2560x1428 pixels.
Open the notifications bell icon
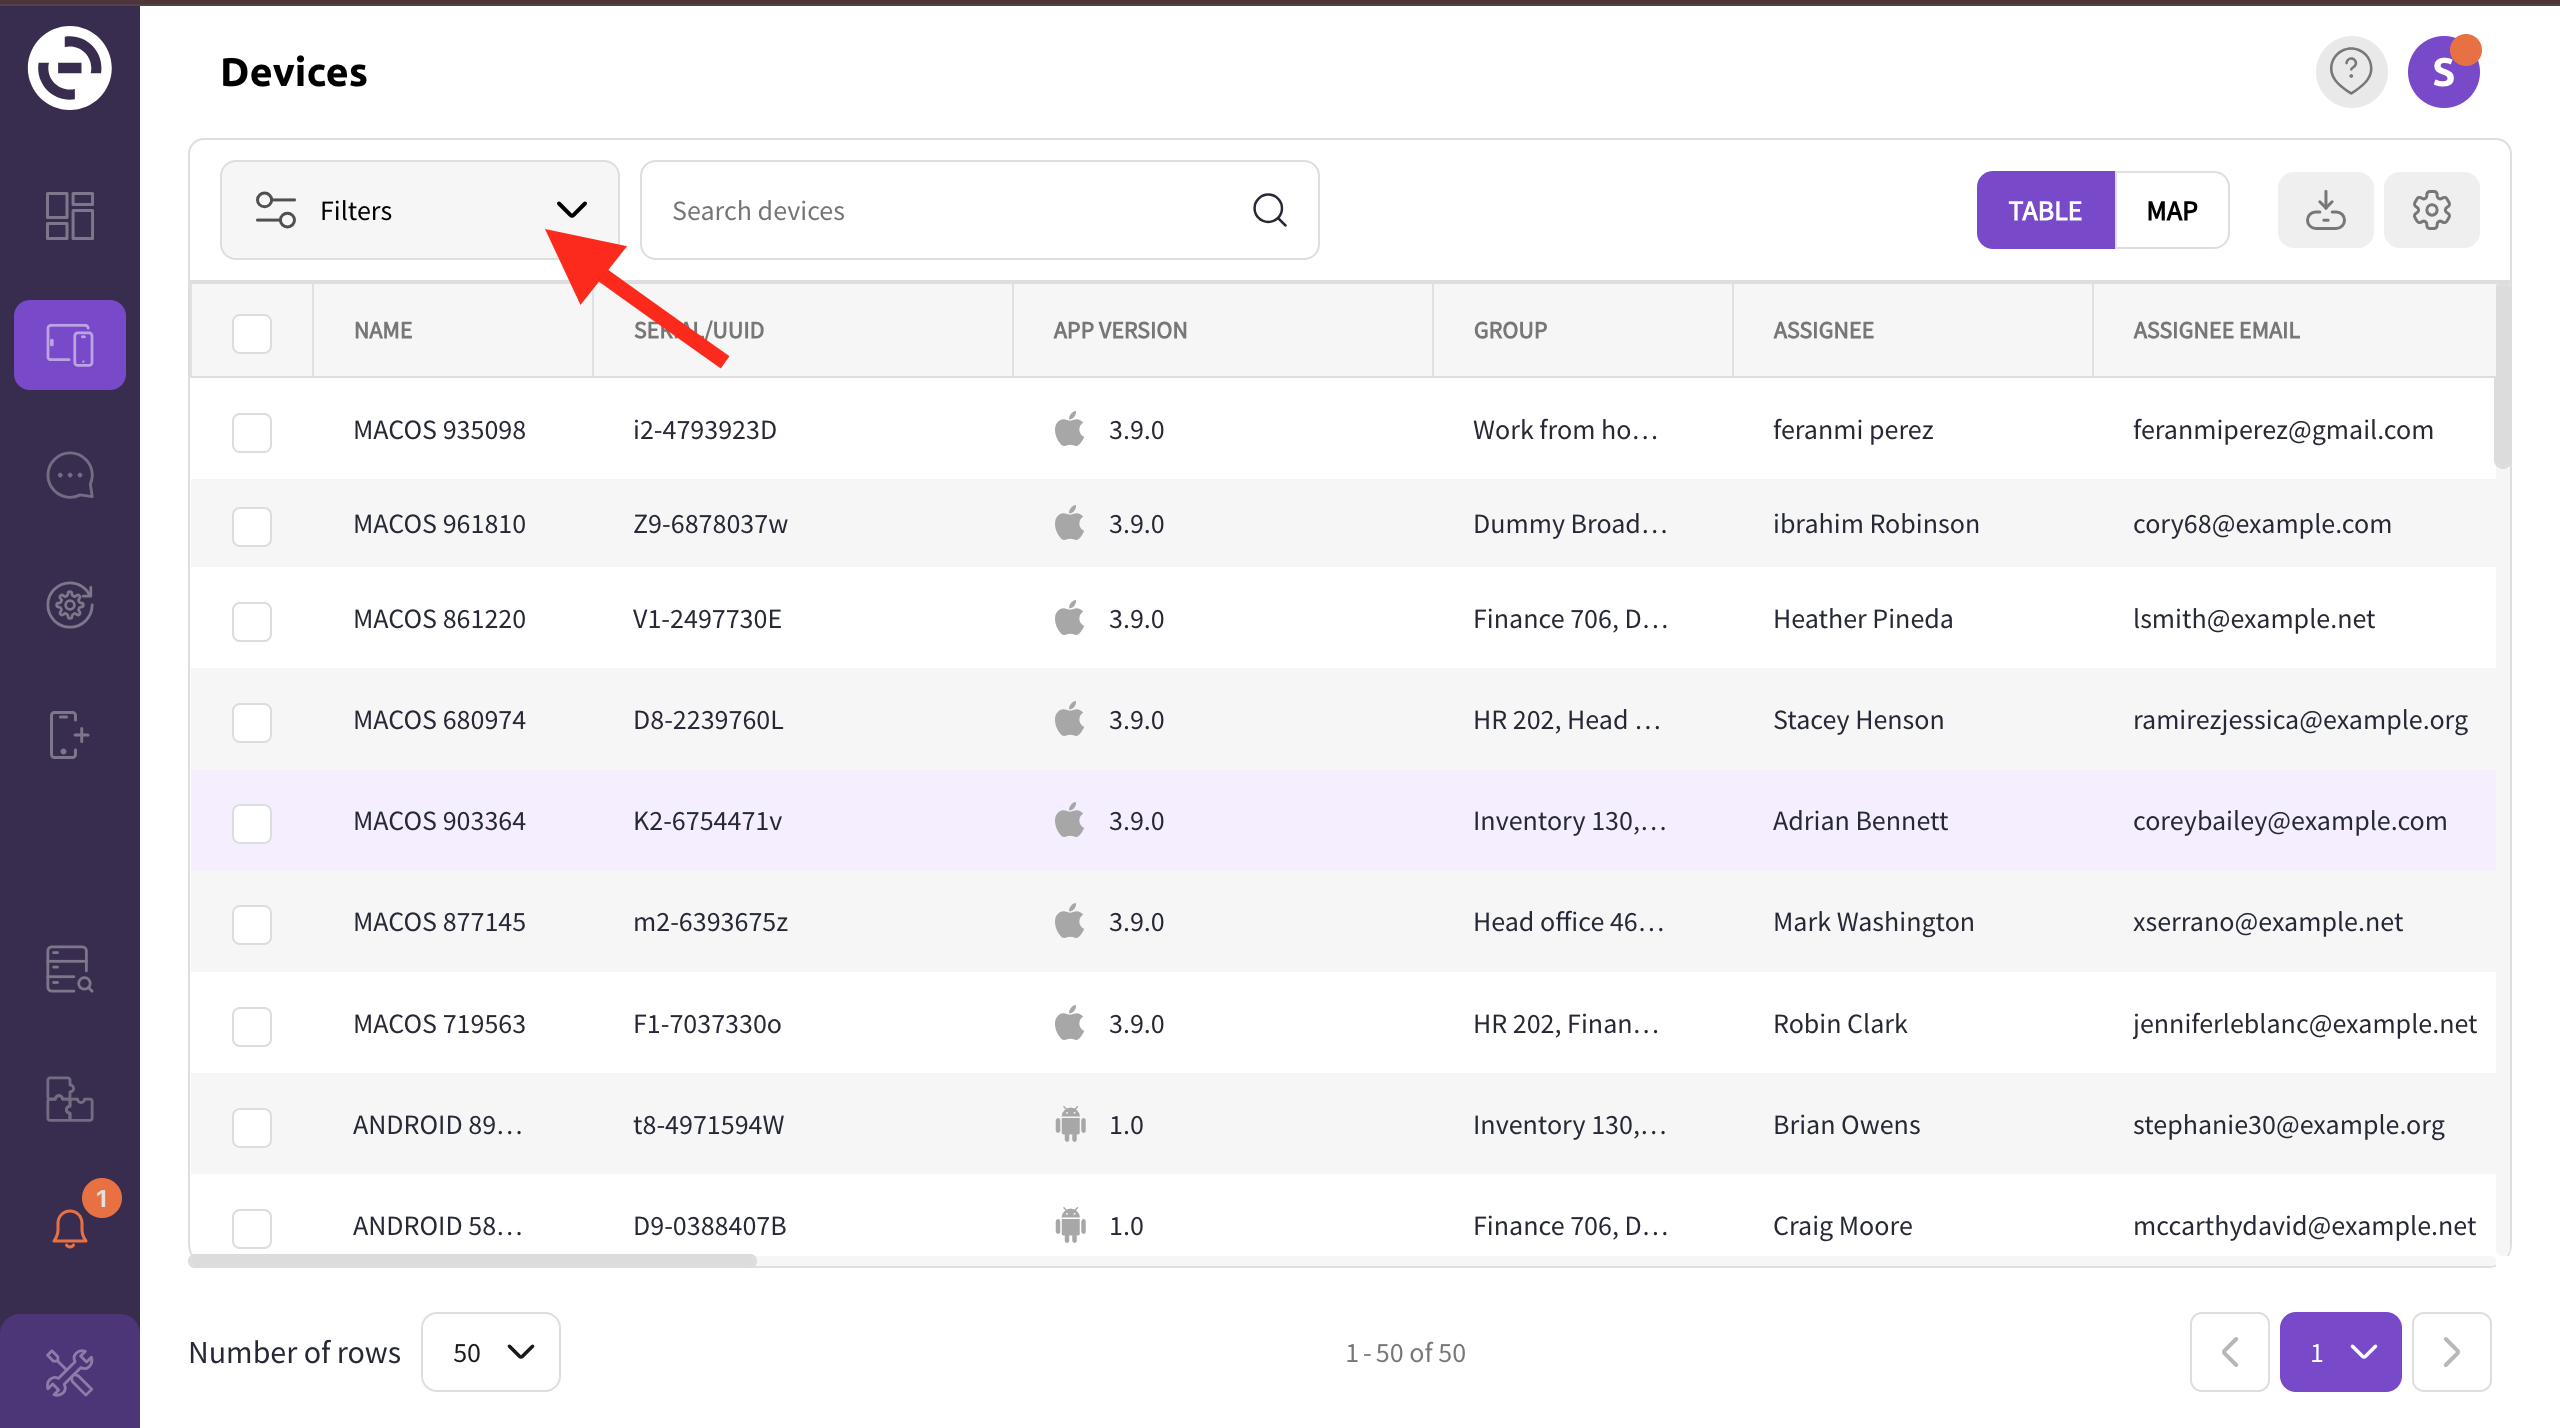coord(70,1229)
